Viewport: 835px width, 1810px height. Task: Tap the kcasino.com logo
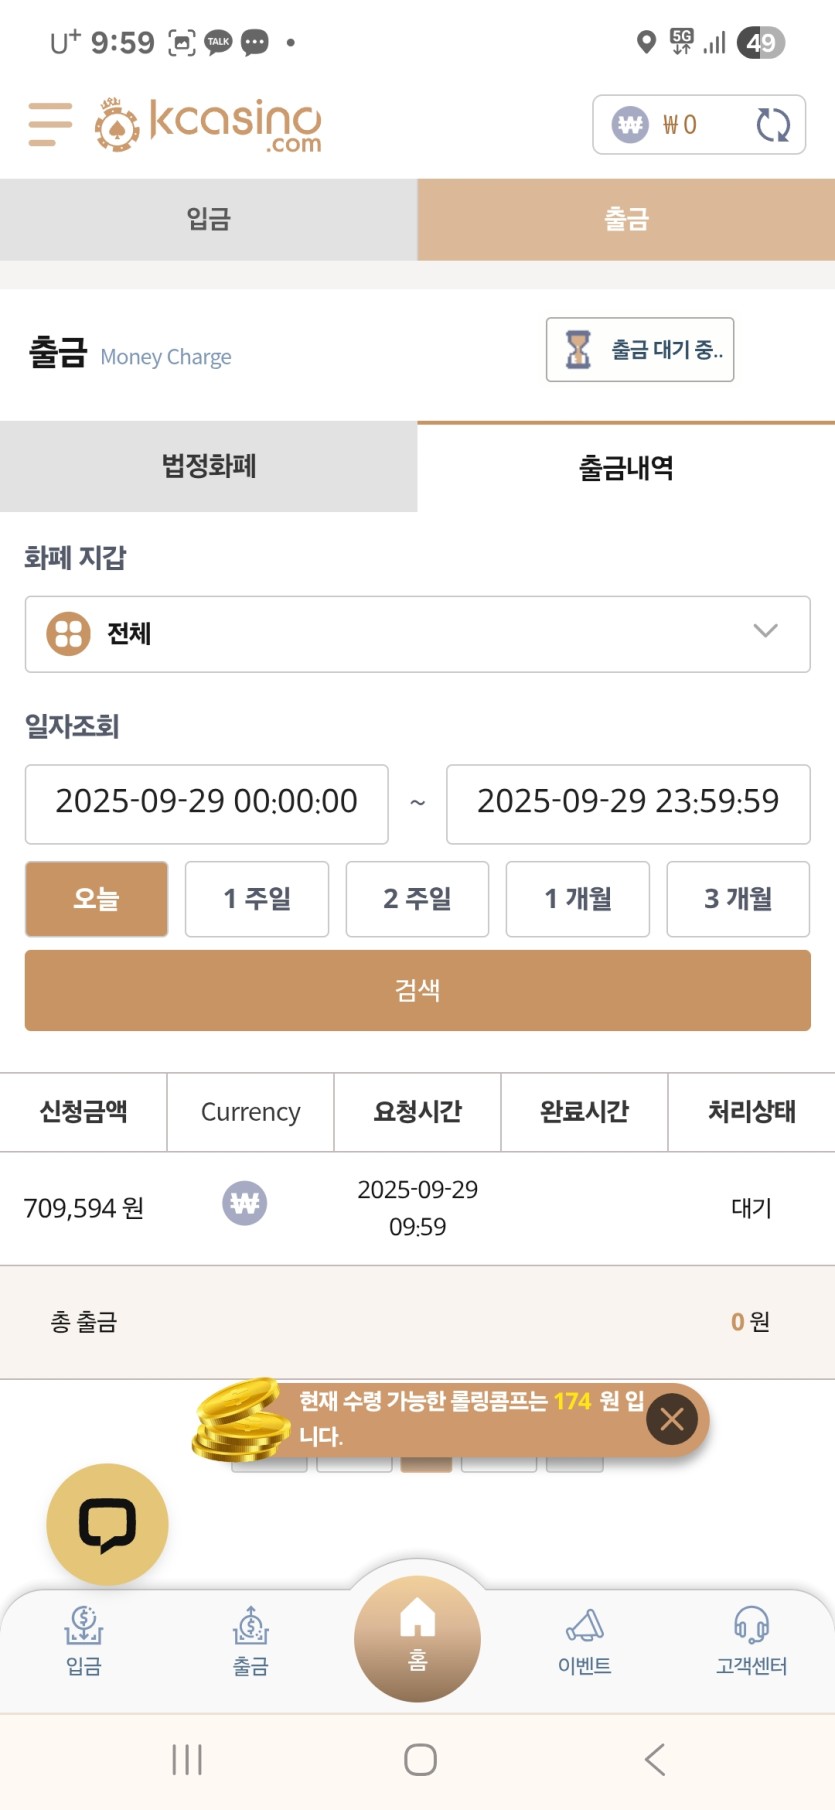click(208, 125)
